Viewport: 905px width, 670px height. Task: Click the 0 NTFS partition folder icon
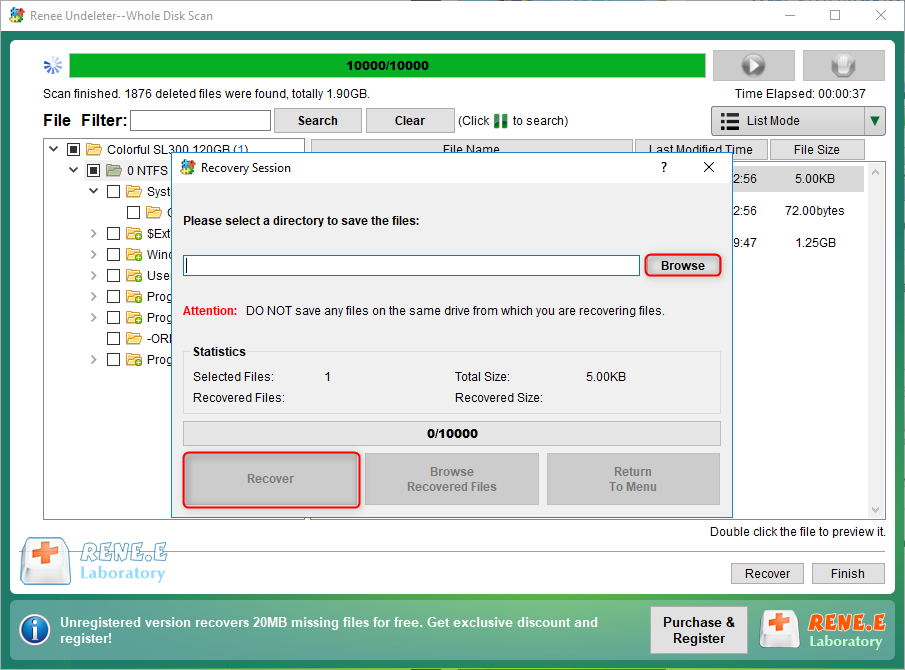[x=114, y=171]
